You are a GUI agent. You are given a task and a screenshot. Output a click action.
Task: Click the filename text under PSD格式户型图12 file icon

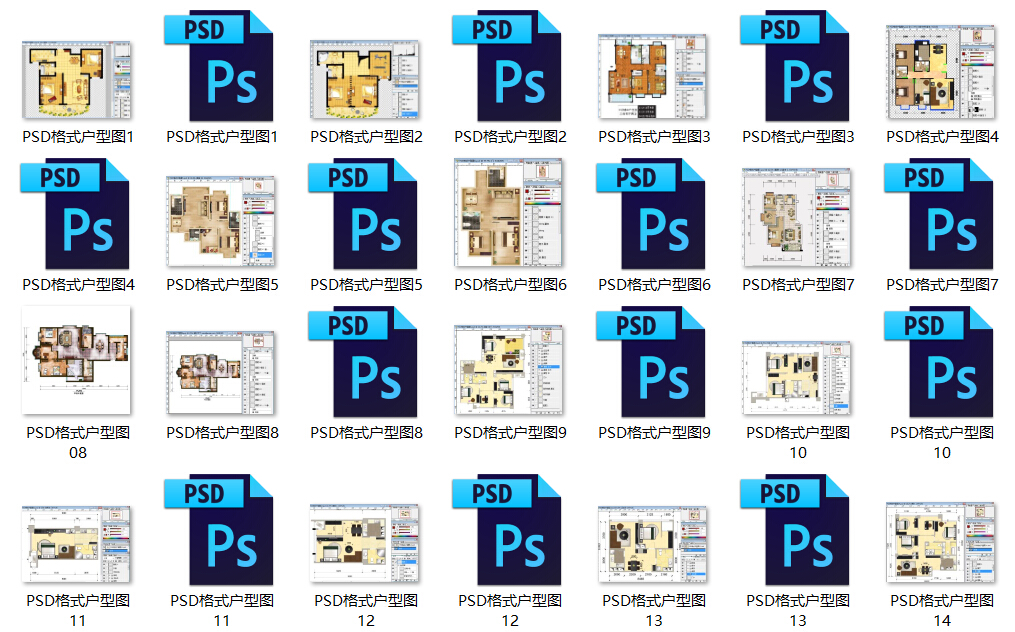510,610
